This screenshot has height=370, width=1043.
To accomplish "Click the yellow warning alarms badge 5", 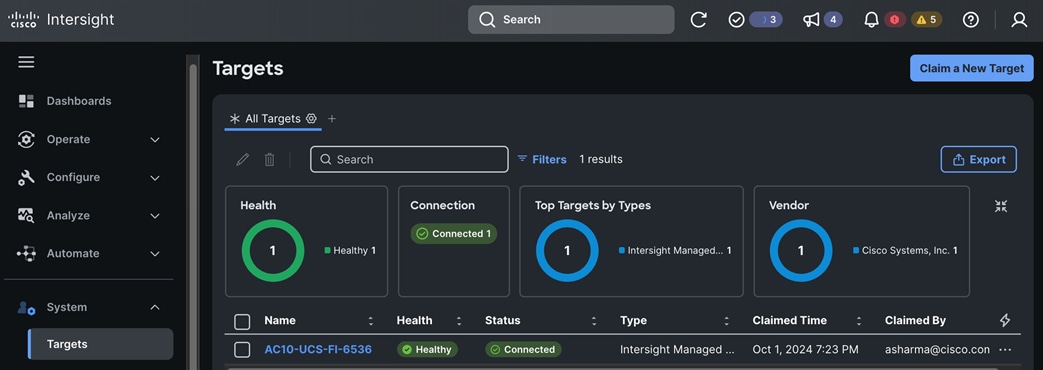I will pyautogui.click(x=927, y=20).
